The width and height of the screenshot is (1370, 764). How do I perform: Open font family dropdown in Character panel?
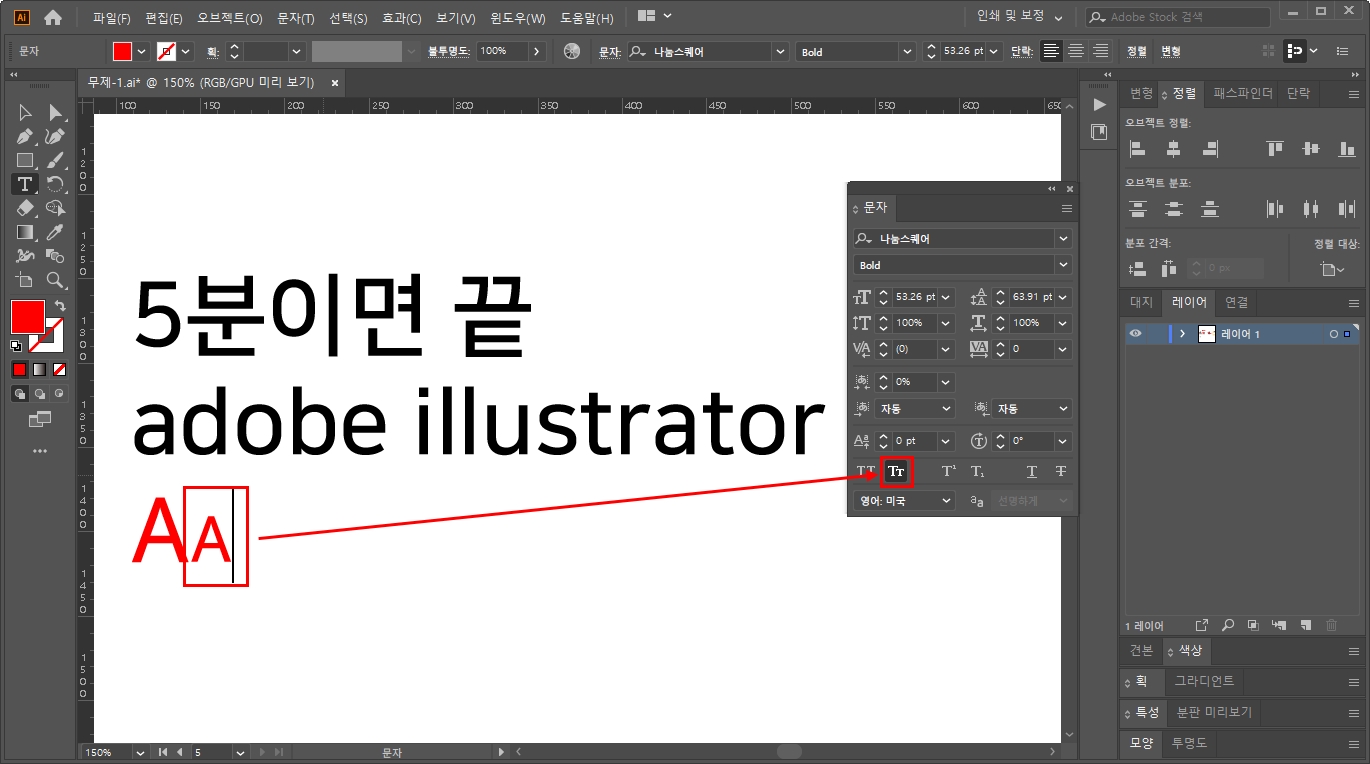[x=1063, y=239]
